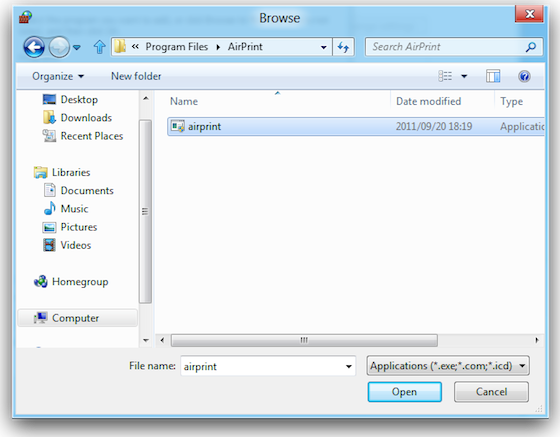Expand the view options dropdown arrow
The image size is (560, 437).
[x=464, y=76]
